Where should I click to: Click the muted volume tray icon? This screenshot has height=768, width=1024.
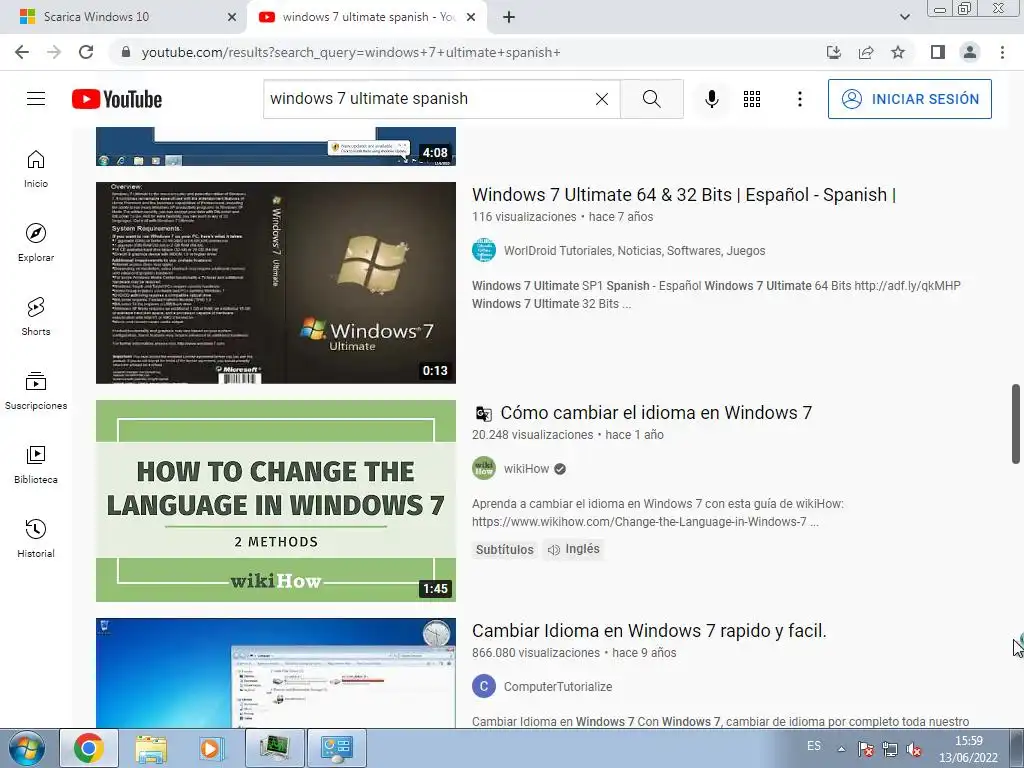pos(914,750)
